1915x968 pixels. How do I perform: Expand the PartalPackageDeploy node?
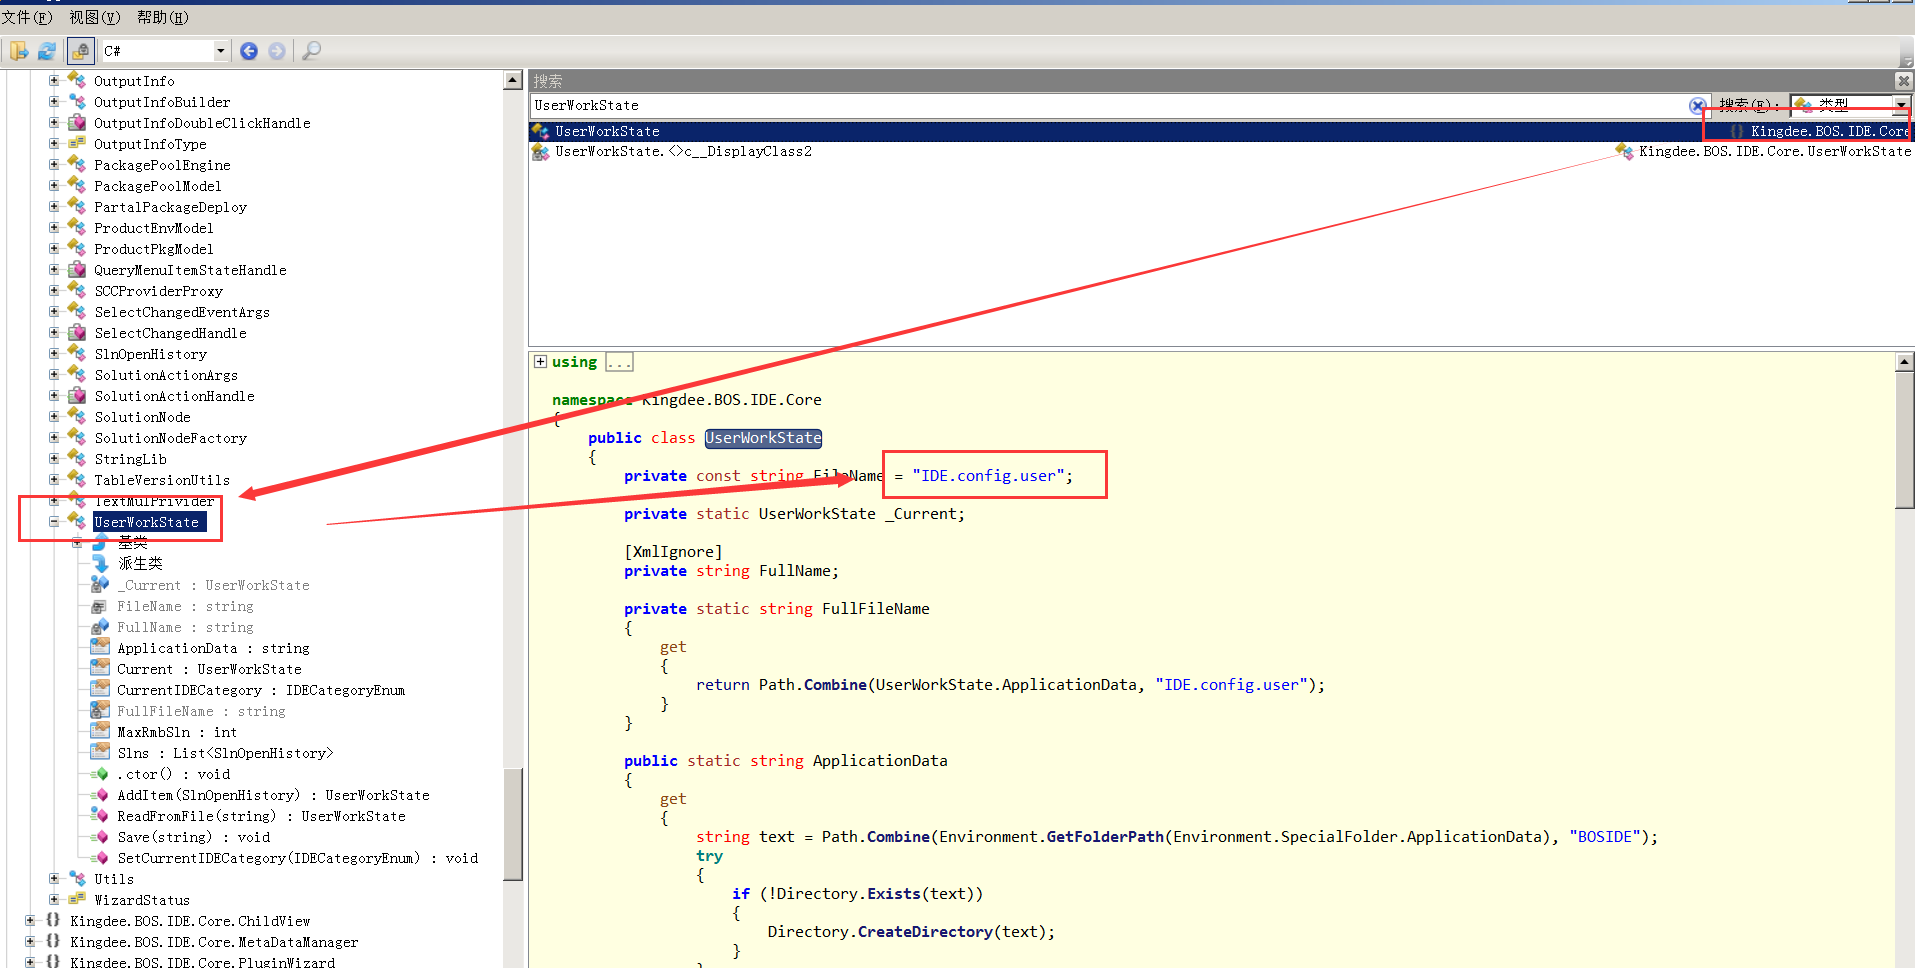point(54,206)
